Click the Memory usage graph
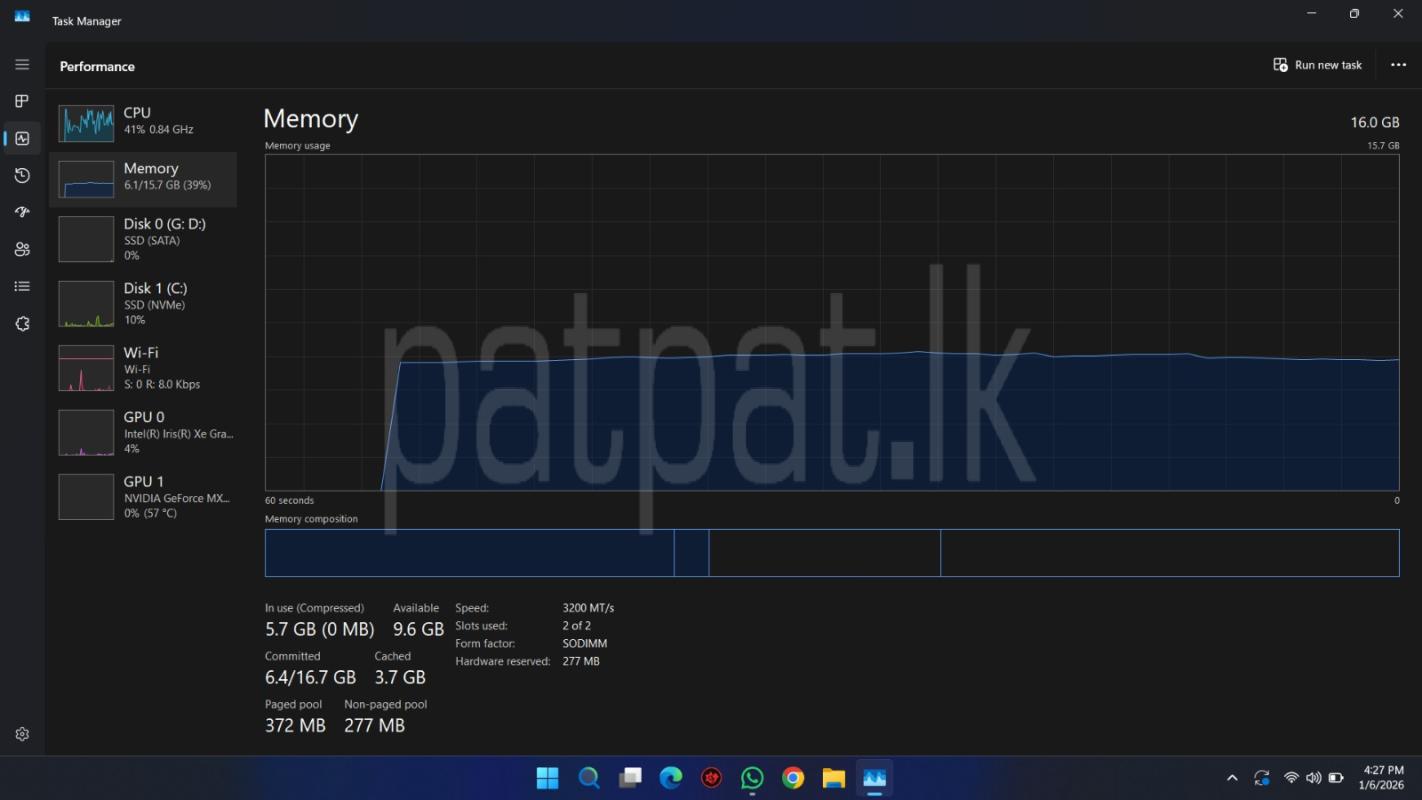Image resolution: width=1422 pixels, height=800 pixels. click(831, 322)
